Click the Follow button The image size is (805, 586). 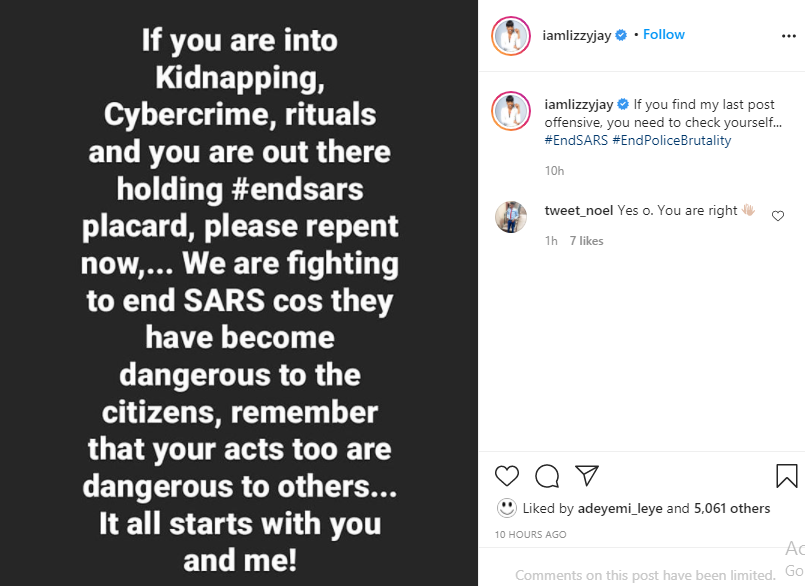(664, 35)
